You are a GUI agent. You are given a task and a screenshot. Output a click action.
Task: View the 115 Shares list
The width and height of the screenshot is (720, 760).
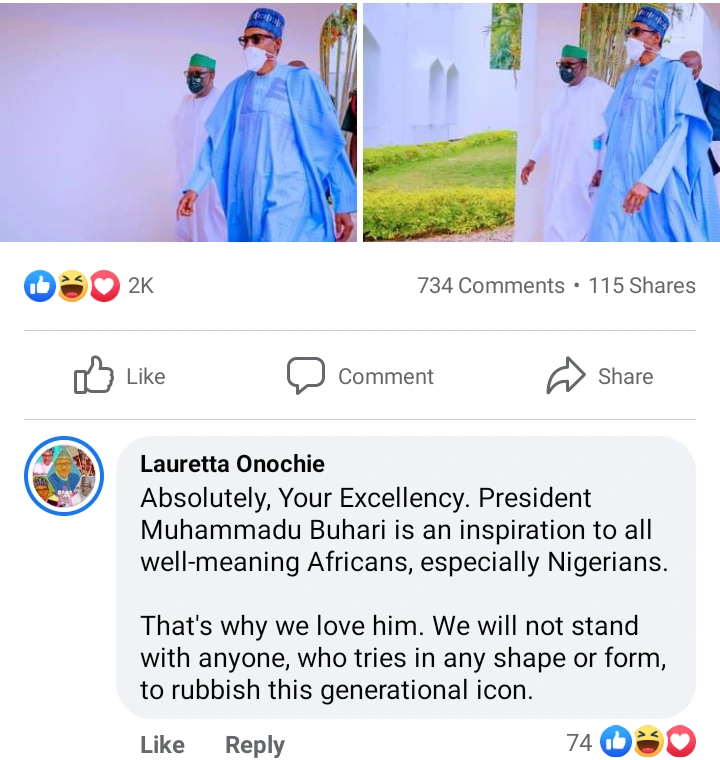[x=642, y=286]
